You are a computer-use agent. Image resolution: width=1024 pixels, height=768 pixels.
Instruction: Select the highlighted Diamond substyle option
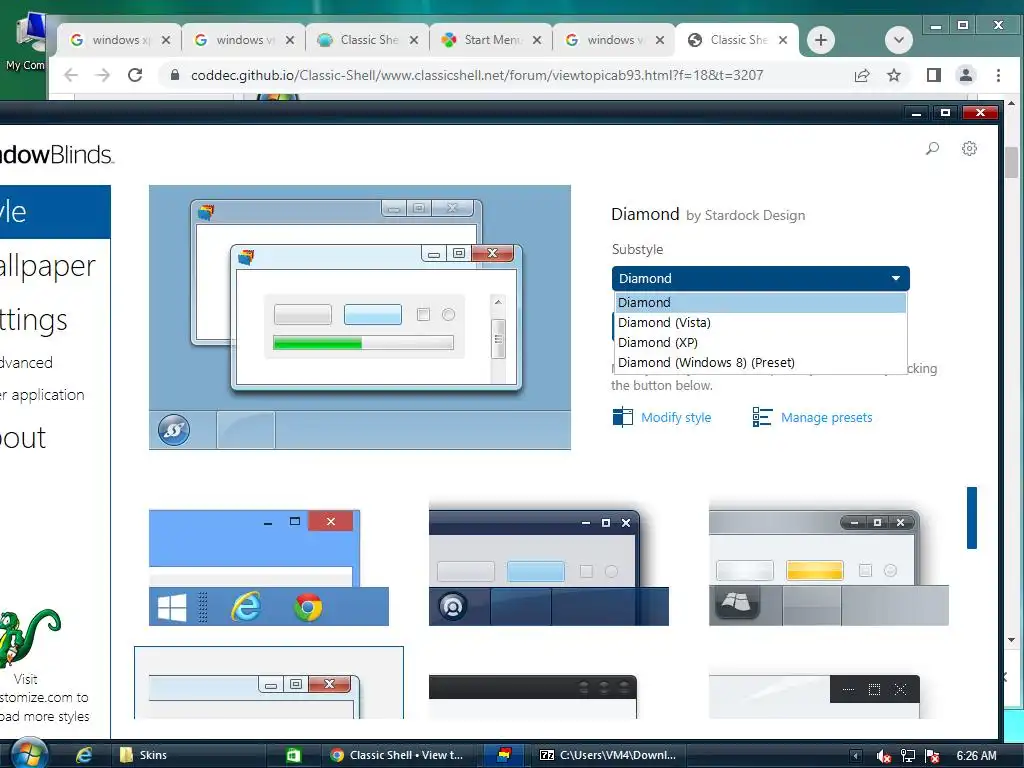(x=760, y=302)
